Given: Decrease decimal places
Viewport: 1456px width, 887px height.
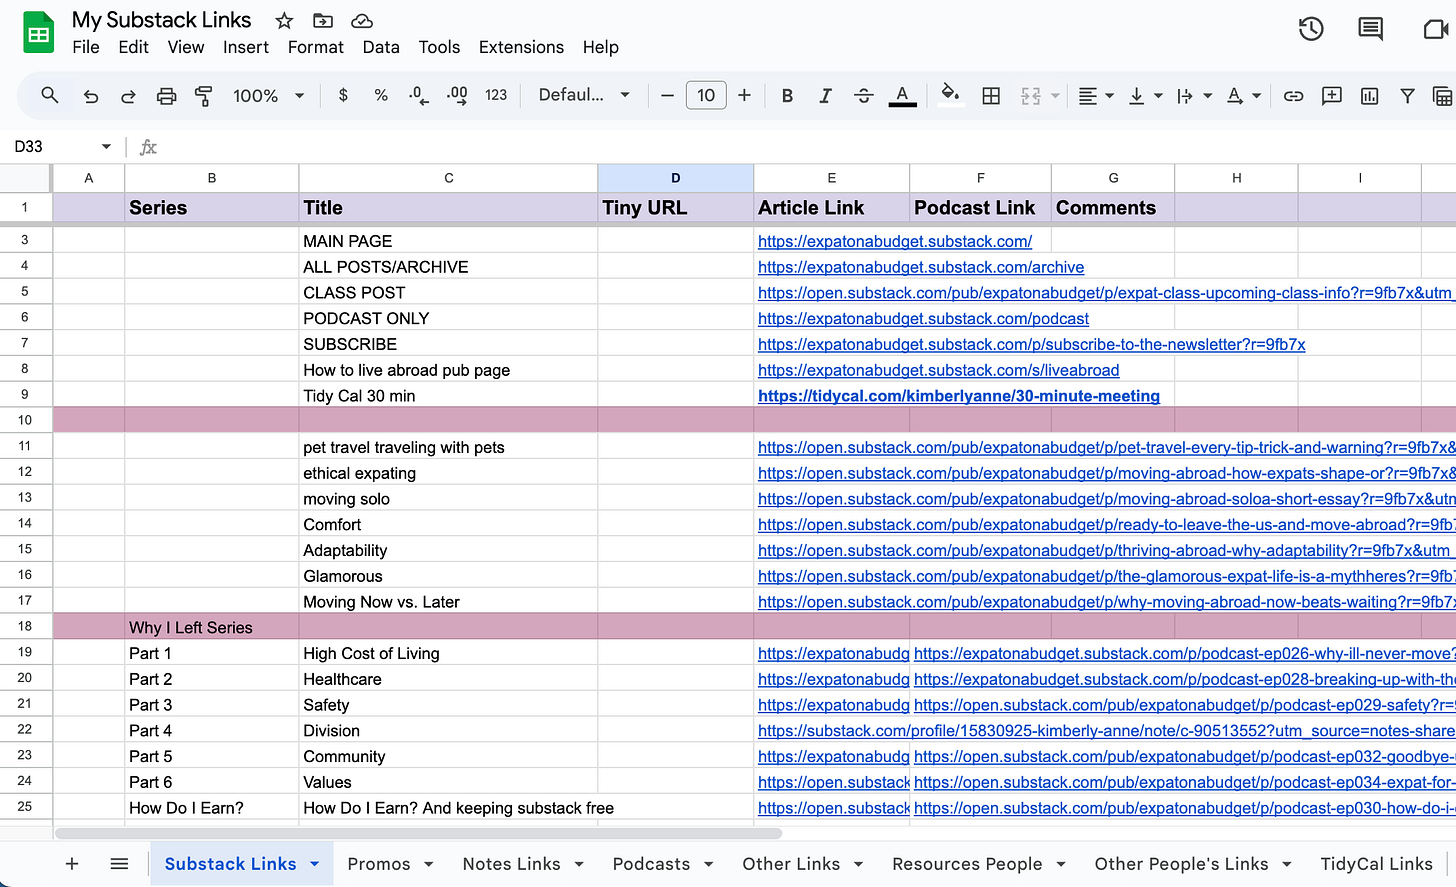Looking at the screenshot, I should click(419, 95).
